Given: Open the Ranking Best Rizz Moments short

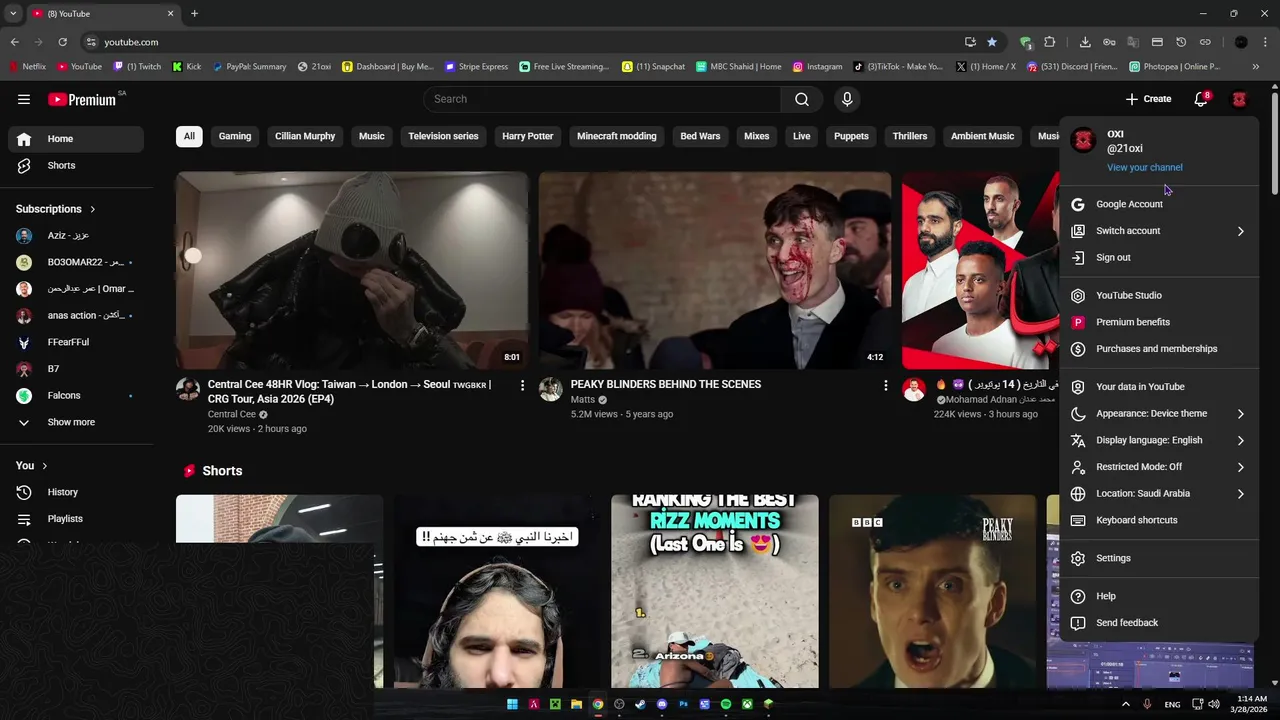Looking at the screenshot, I should 715,592.
